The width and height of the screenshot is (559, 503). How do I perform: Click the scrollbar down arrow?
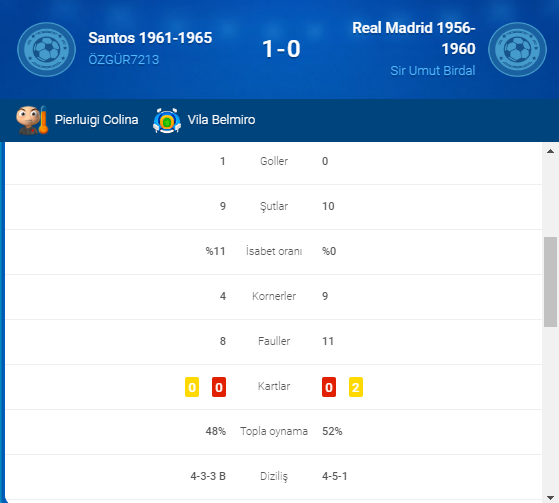click(x=550, y=498)
